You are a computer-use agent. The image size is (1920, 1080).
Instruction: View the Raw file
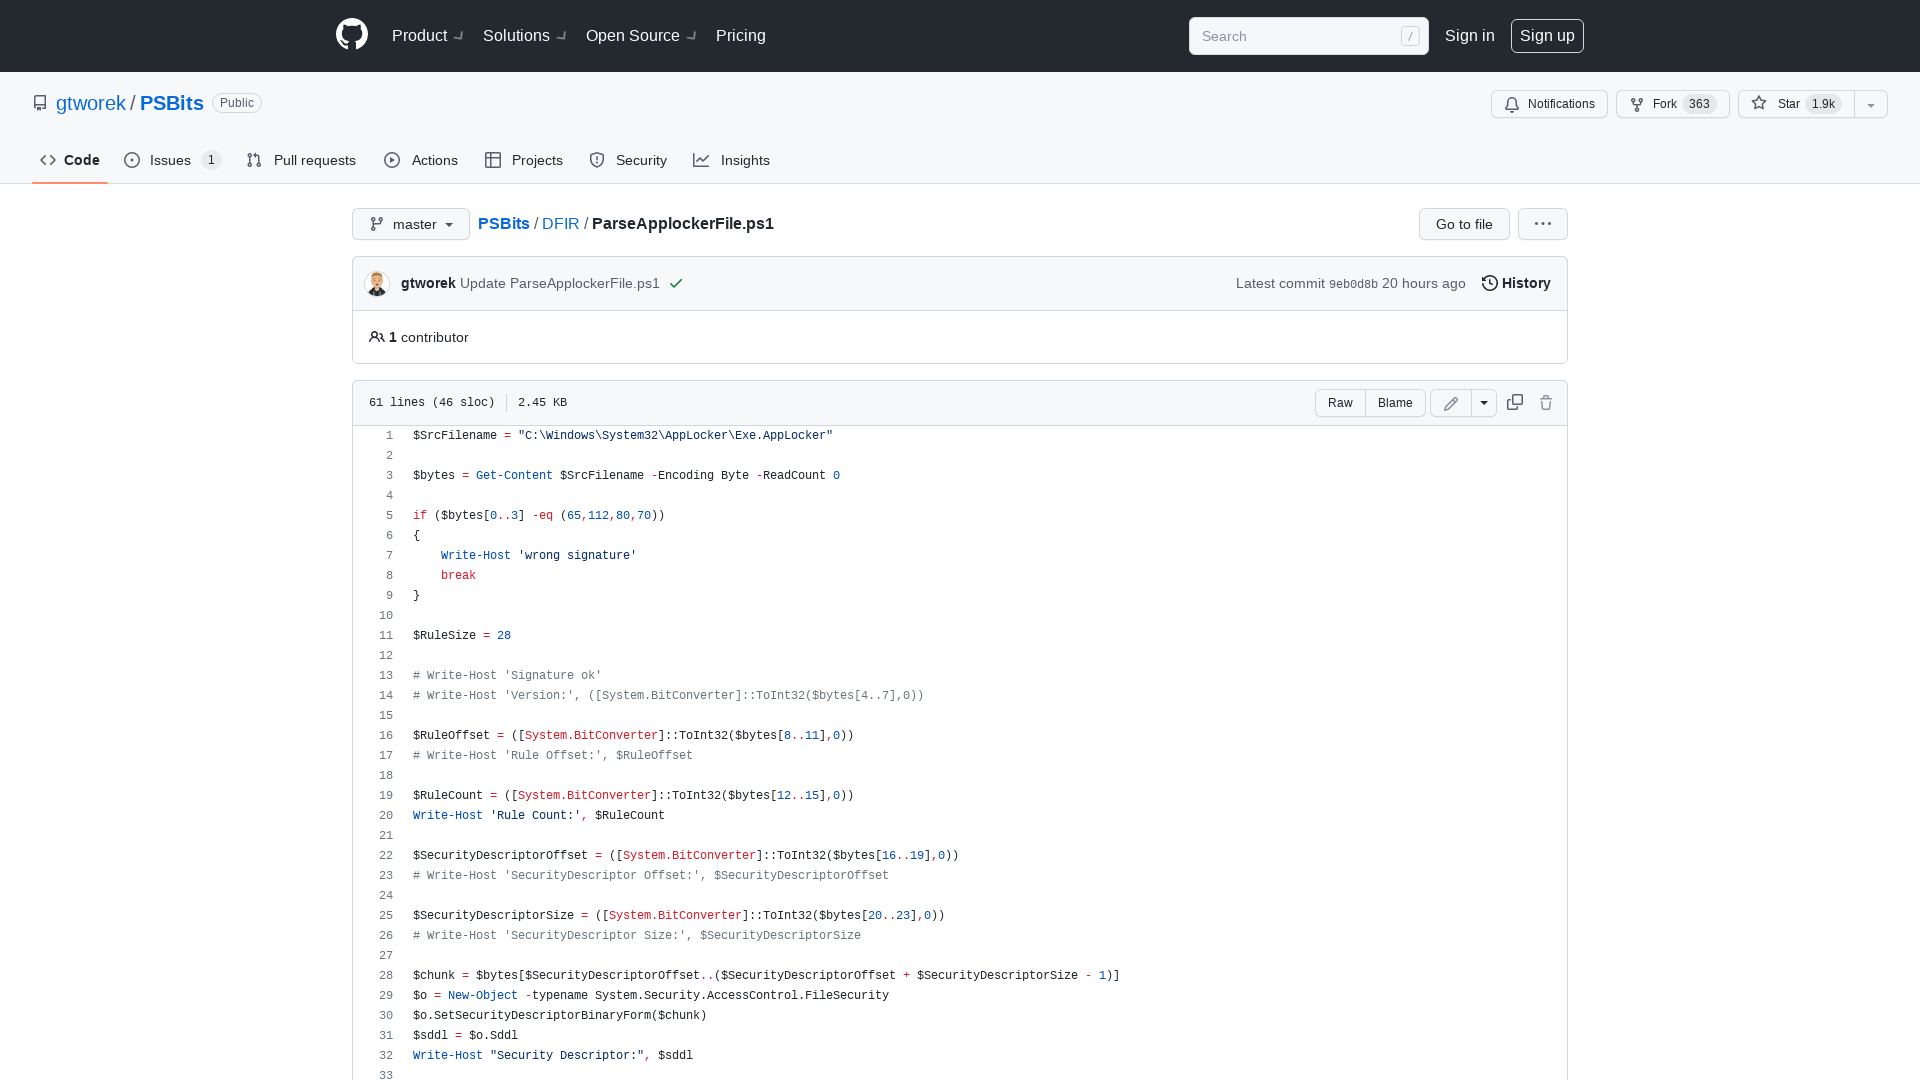(x=1340, y=403)
